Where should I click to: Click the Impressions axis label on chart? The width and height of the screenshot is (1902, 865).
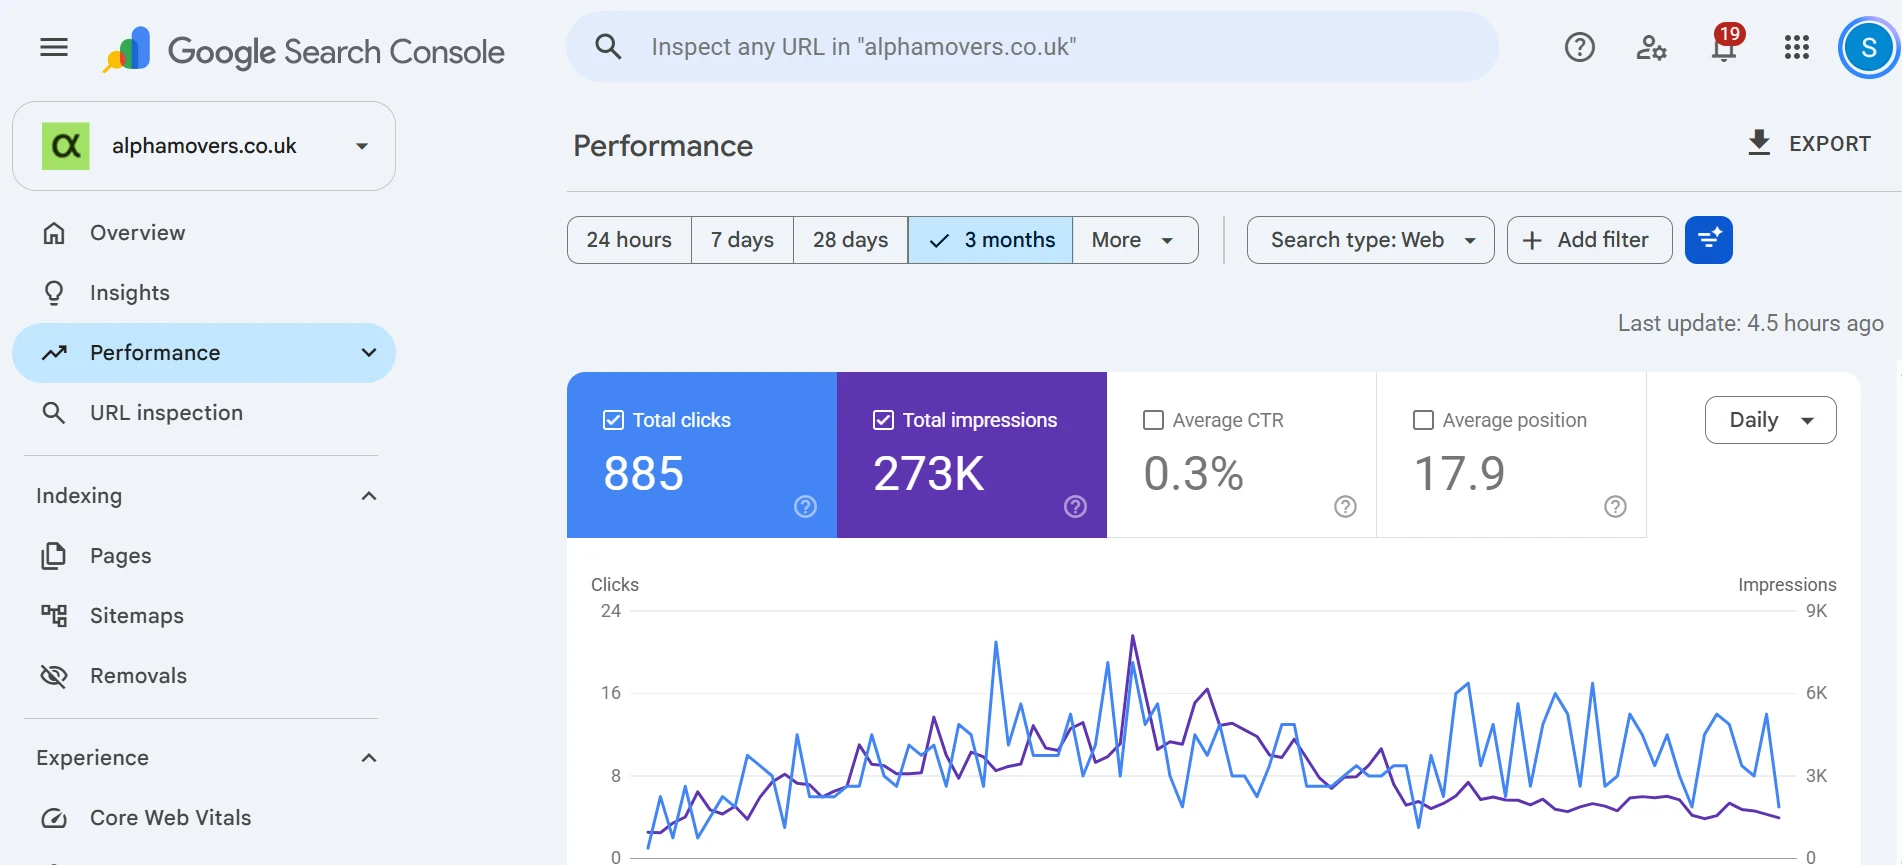click(x=1787, y=585)
